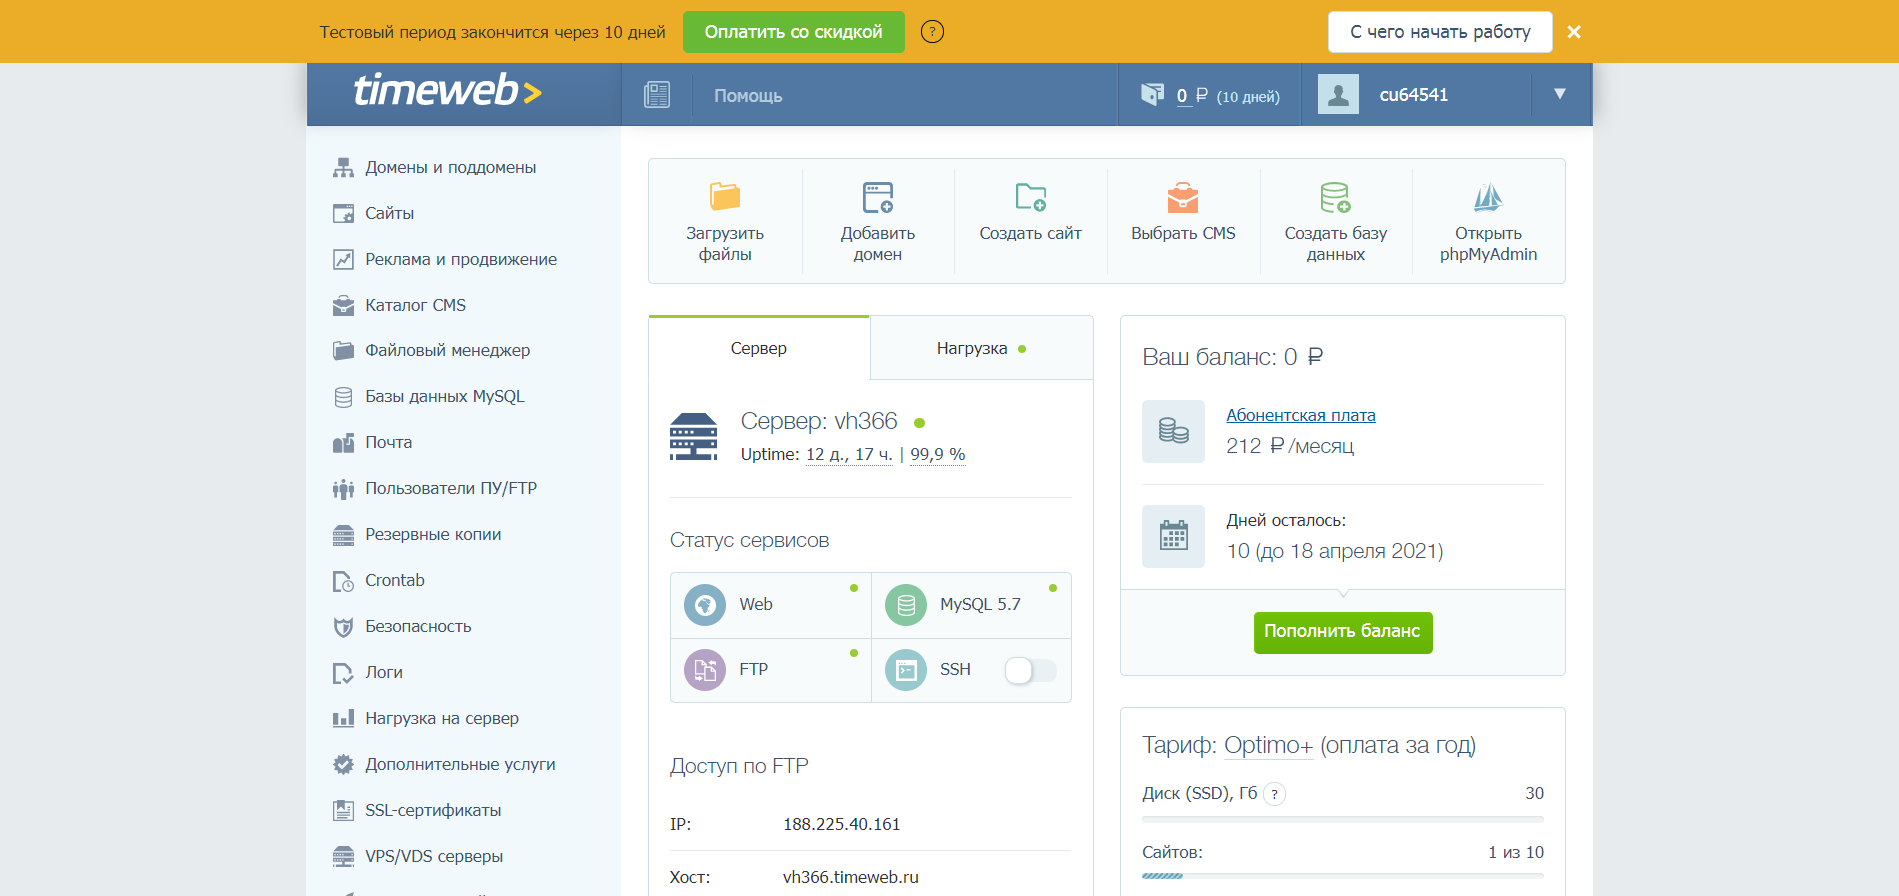Open the Choose CMS briefcase icon

point(1183,197)
